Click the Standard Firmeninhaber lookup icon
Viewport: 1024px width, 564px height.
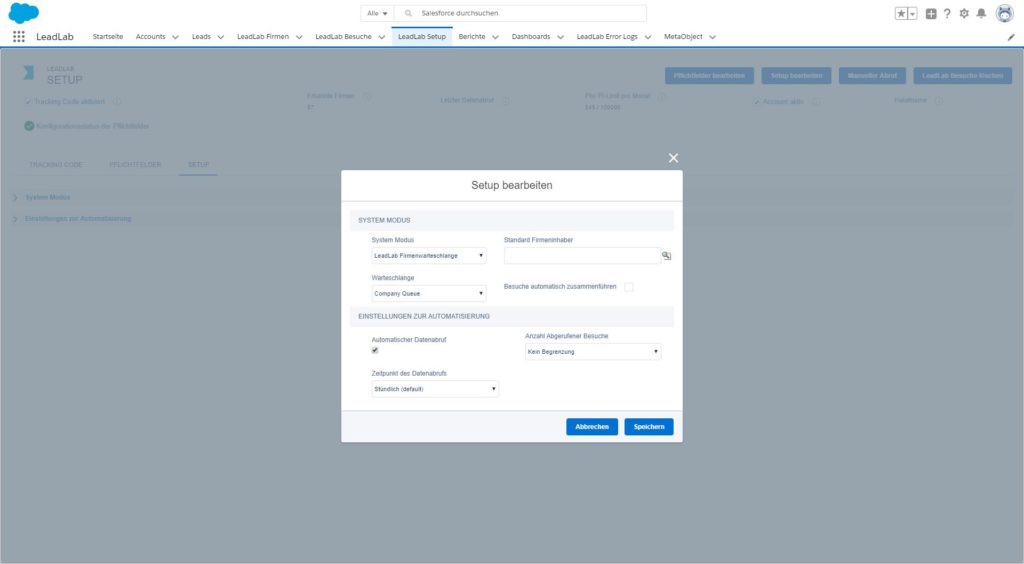[x=666, y=256]
